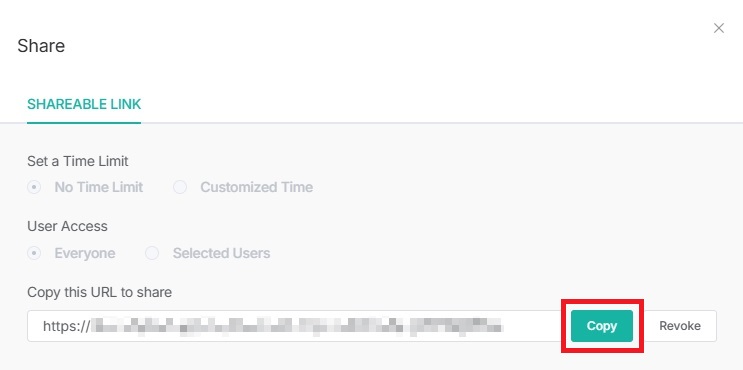This screenshot has width=743, height=370.
Task: Click the empty area right of the URL text
Action: (532, 326)
